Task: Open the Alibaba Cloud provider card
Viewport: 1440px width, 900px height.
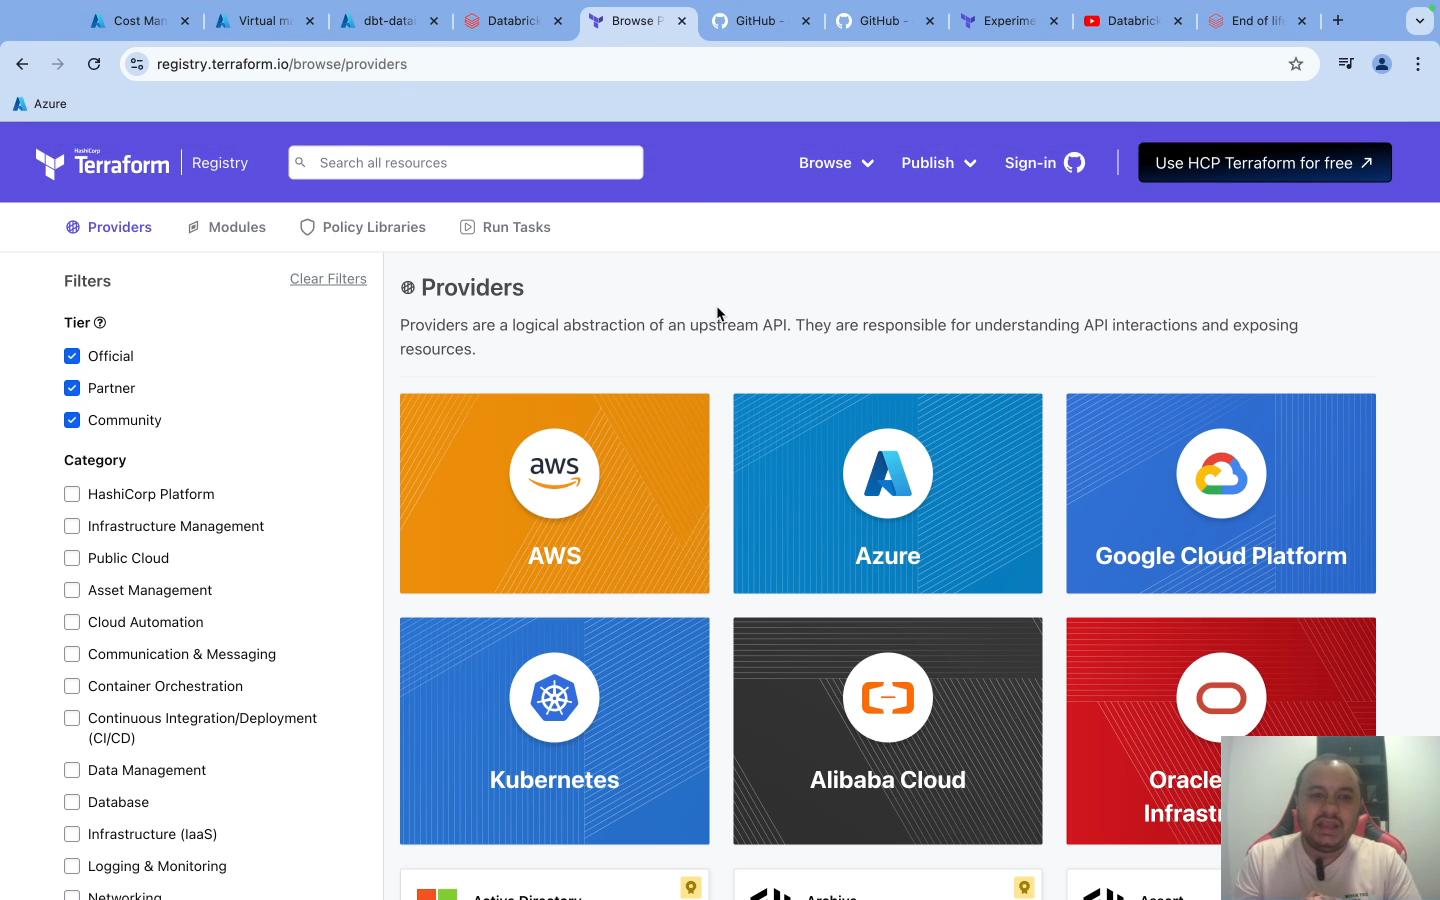Action: click(888, 731)
